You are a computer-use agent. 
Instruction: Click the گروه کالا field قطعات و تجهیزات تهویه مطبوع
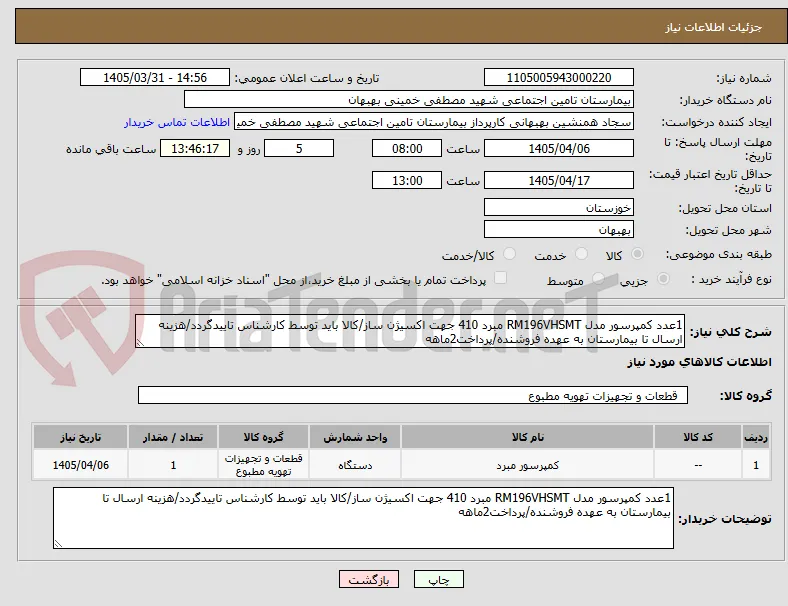pos(413,395)
